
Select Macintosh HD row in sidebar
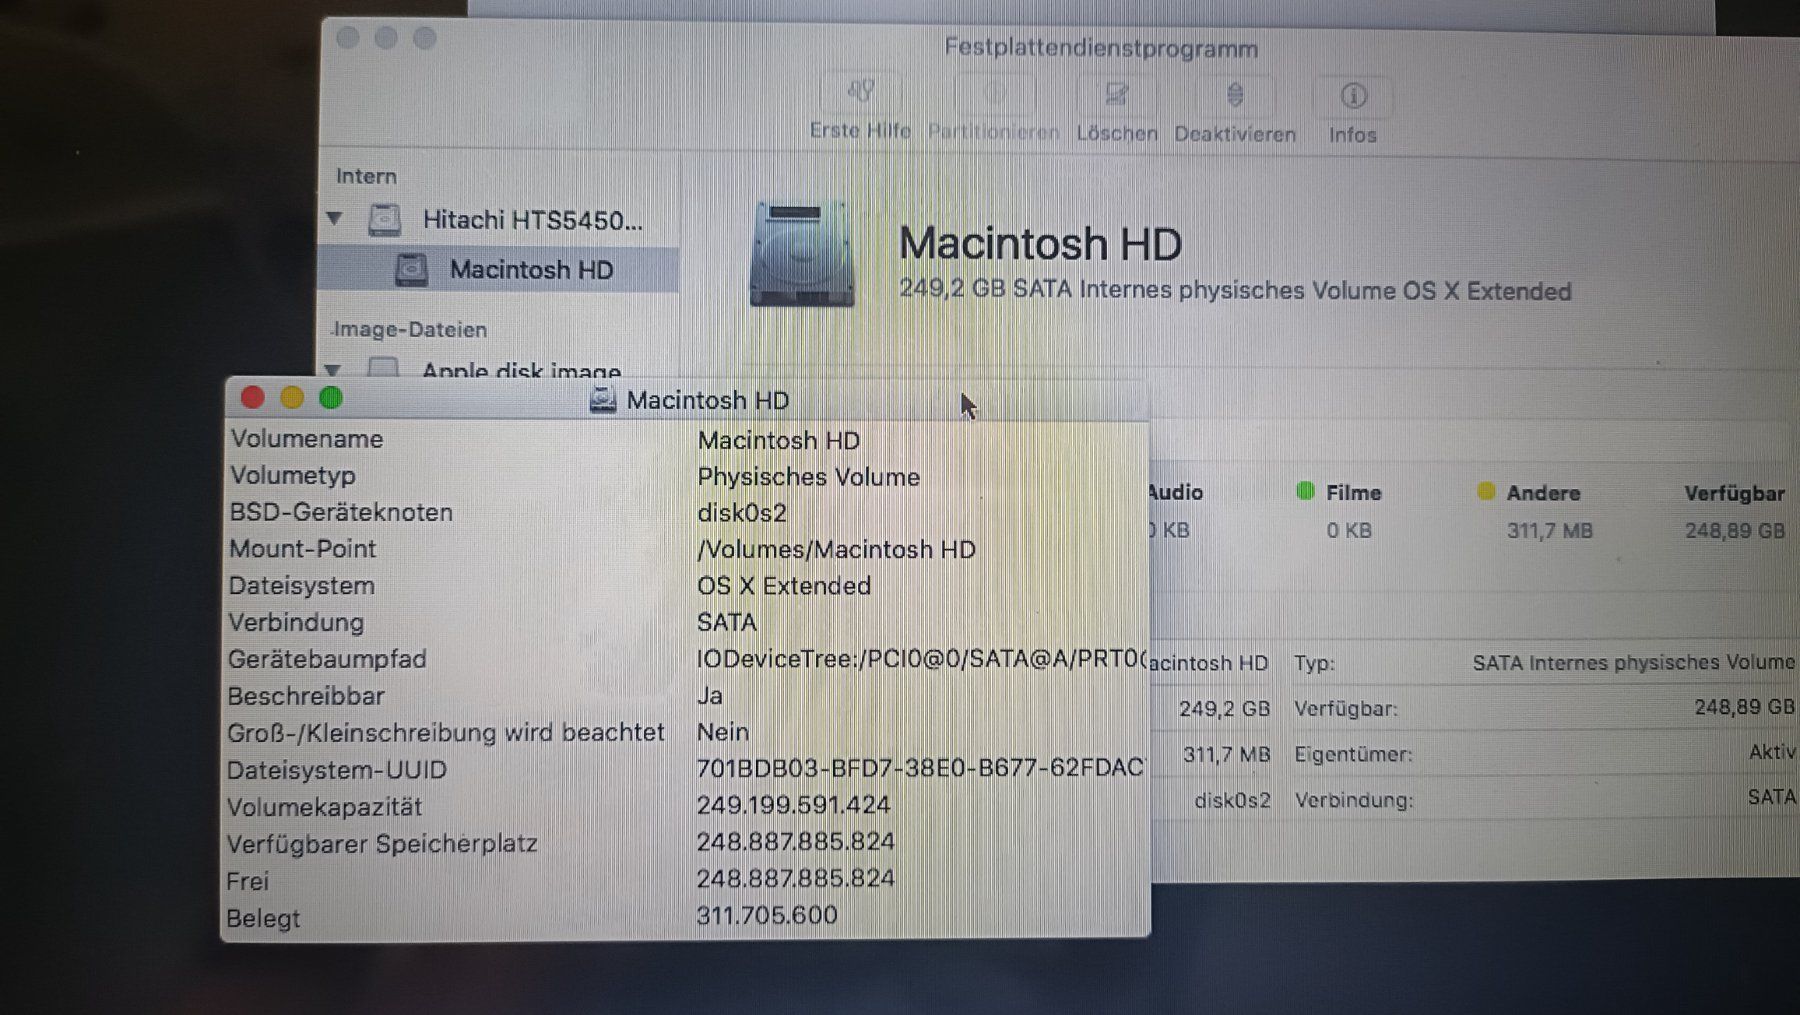(498, 270)
